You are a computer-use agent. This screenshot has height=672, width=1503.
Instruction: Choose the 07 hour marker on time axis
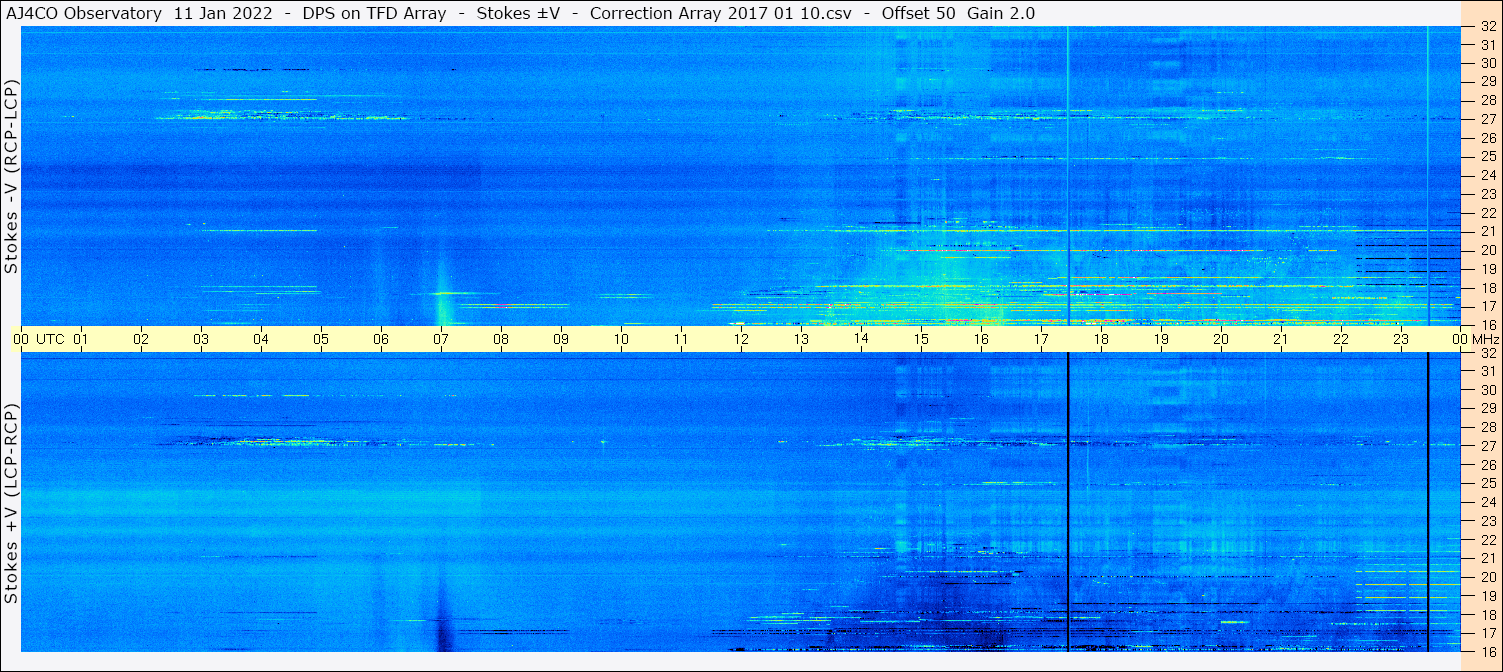tap(441, 339)
